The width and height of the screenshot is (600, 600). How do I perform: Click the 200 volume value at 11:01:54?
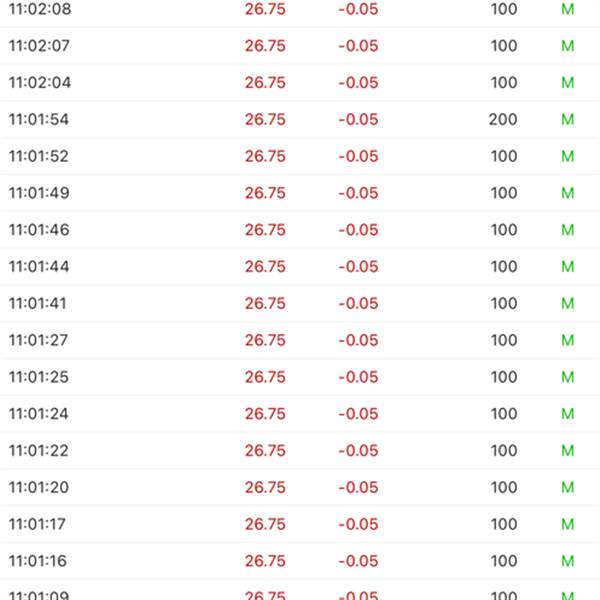tap(503, 119)
